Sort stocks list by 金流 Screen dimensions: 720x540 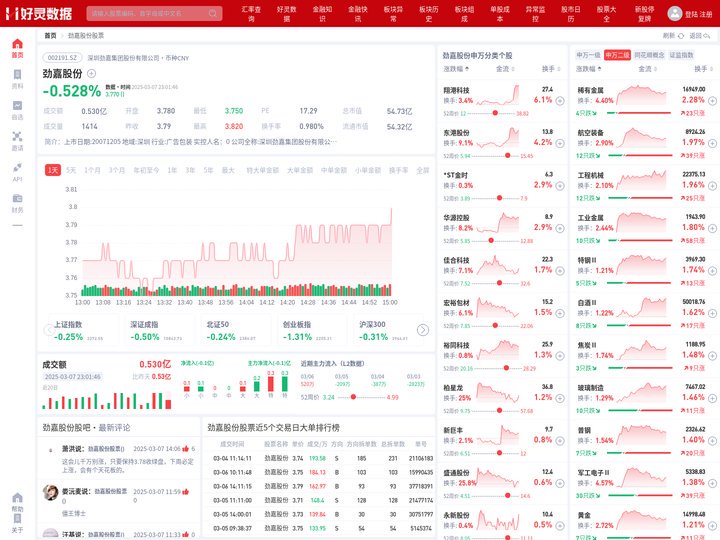point(505,69)
